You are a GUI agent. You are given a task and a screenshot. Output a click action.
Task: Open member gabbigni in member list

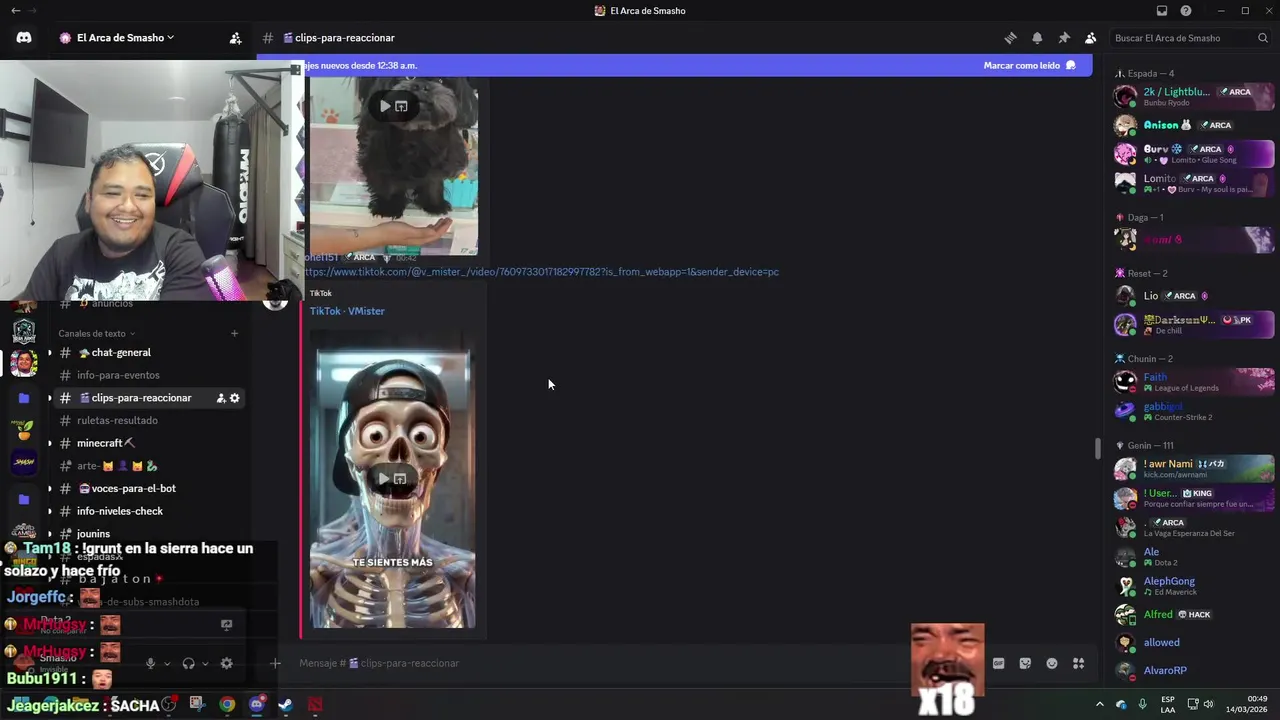[1194, 411]
